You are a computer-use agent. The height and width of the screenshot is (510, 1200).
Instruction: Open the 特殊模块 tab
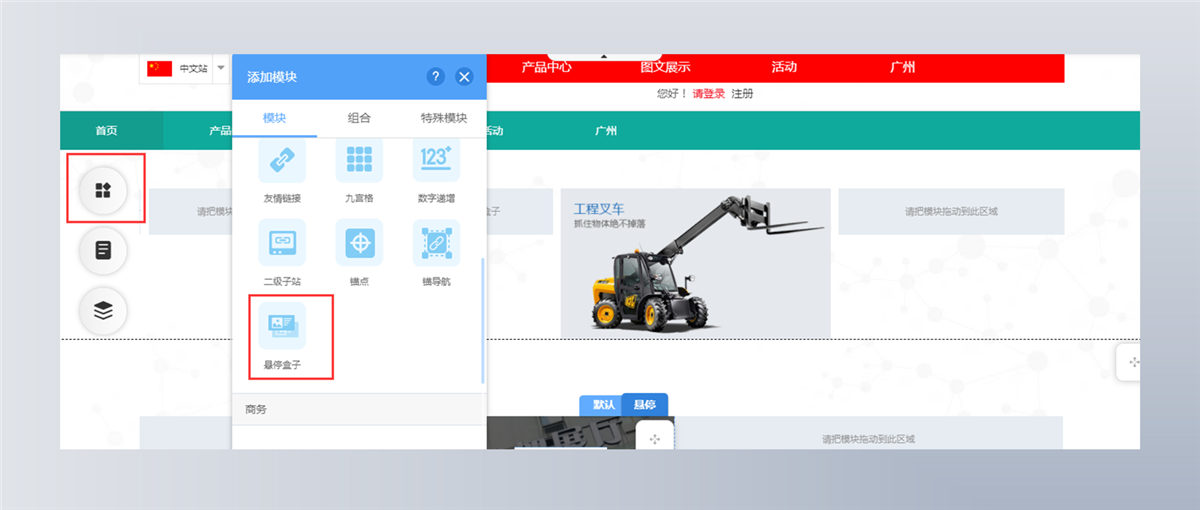[444, 118]
